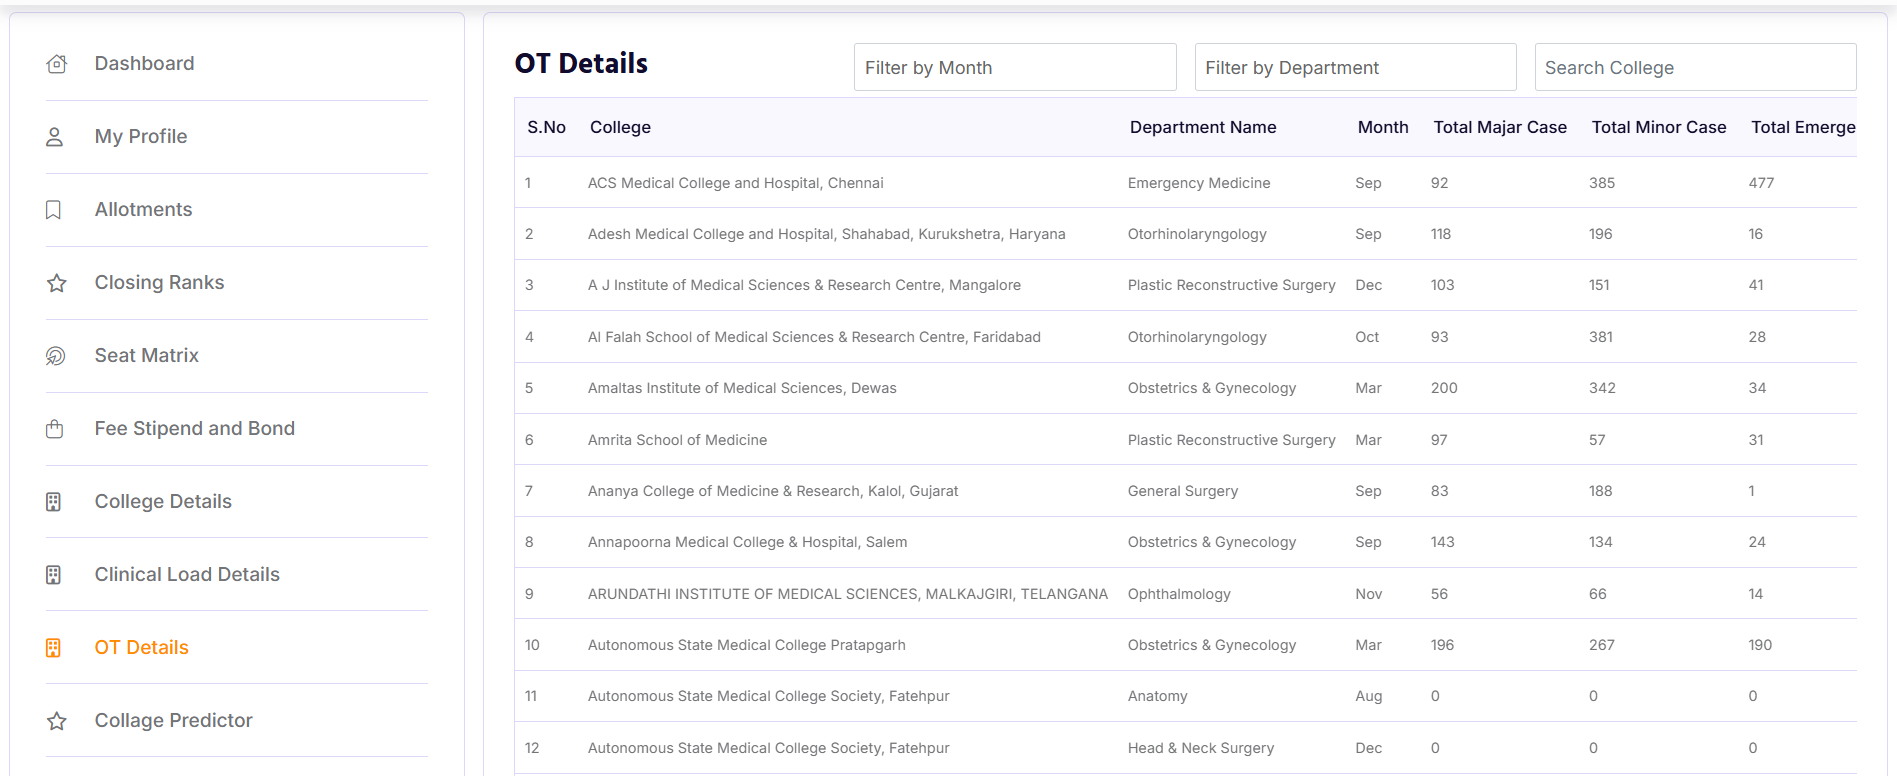
Task: Open the Filter by Department dropdown
Action: click(x=1354, y=68)
